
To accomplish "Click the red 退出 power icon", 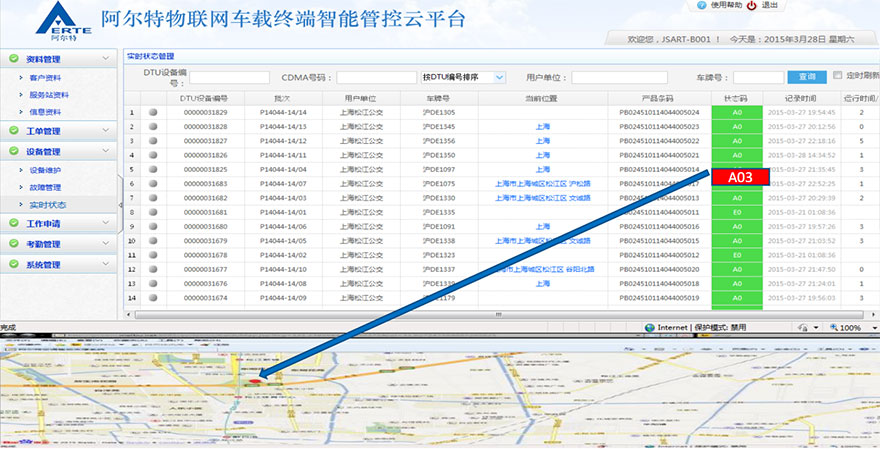I will (752, 6).
